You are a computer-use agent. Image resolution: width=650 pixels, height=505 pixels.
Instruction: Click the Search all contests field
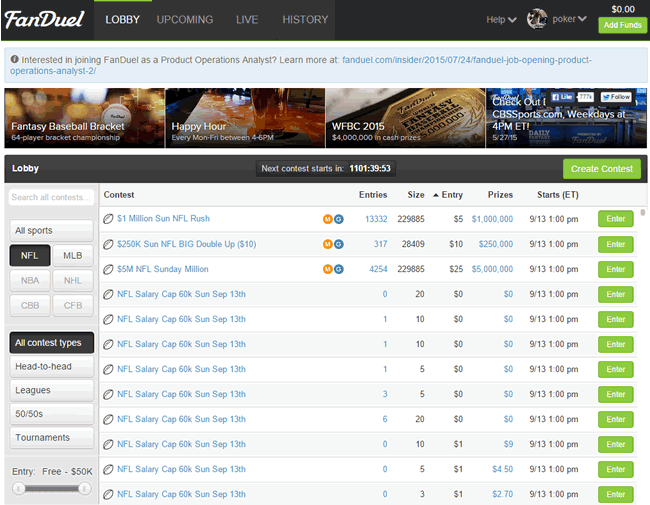coord(51,197)
